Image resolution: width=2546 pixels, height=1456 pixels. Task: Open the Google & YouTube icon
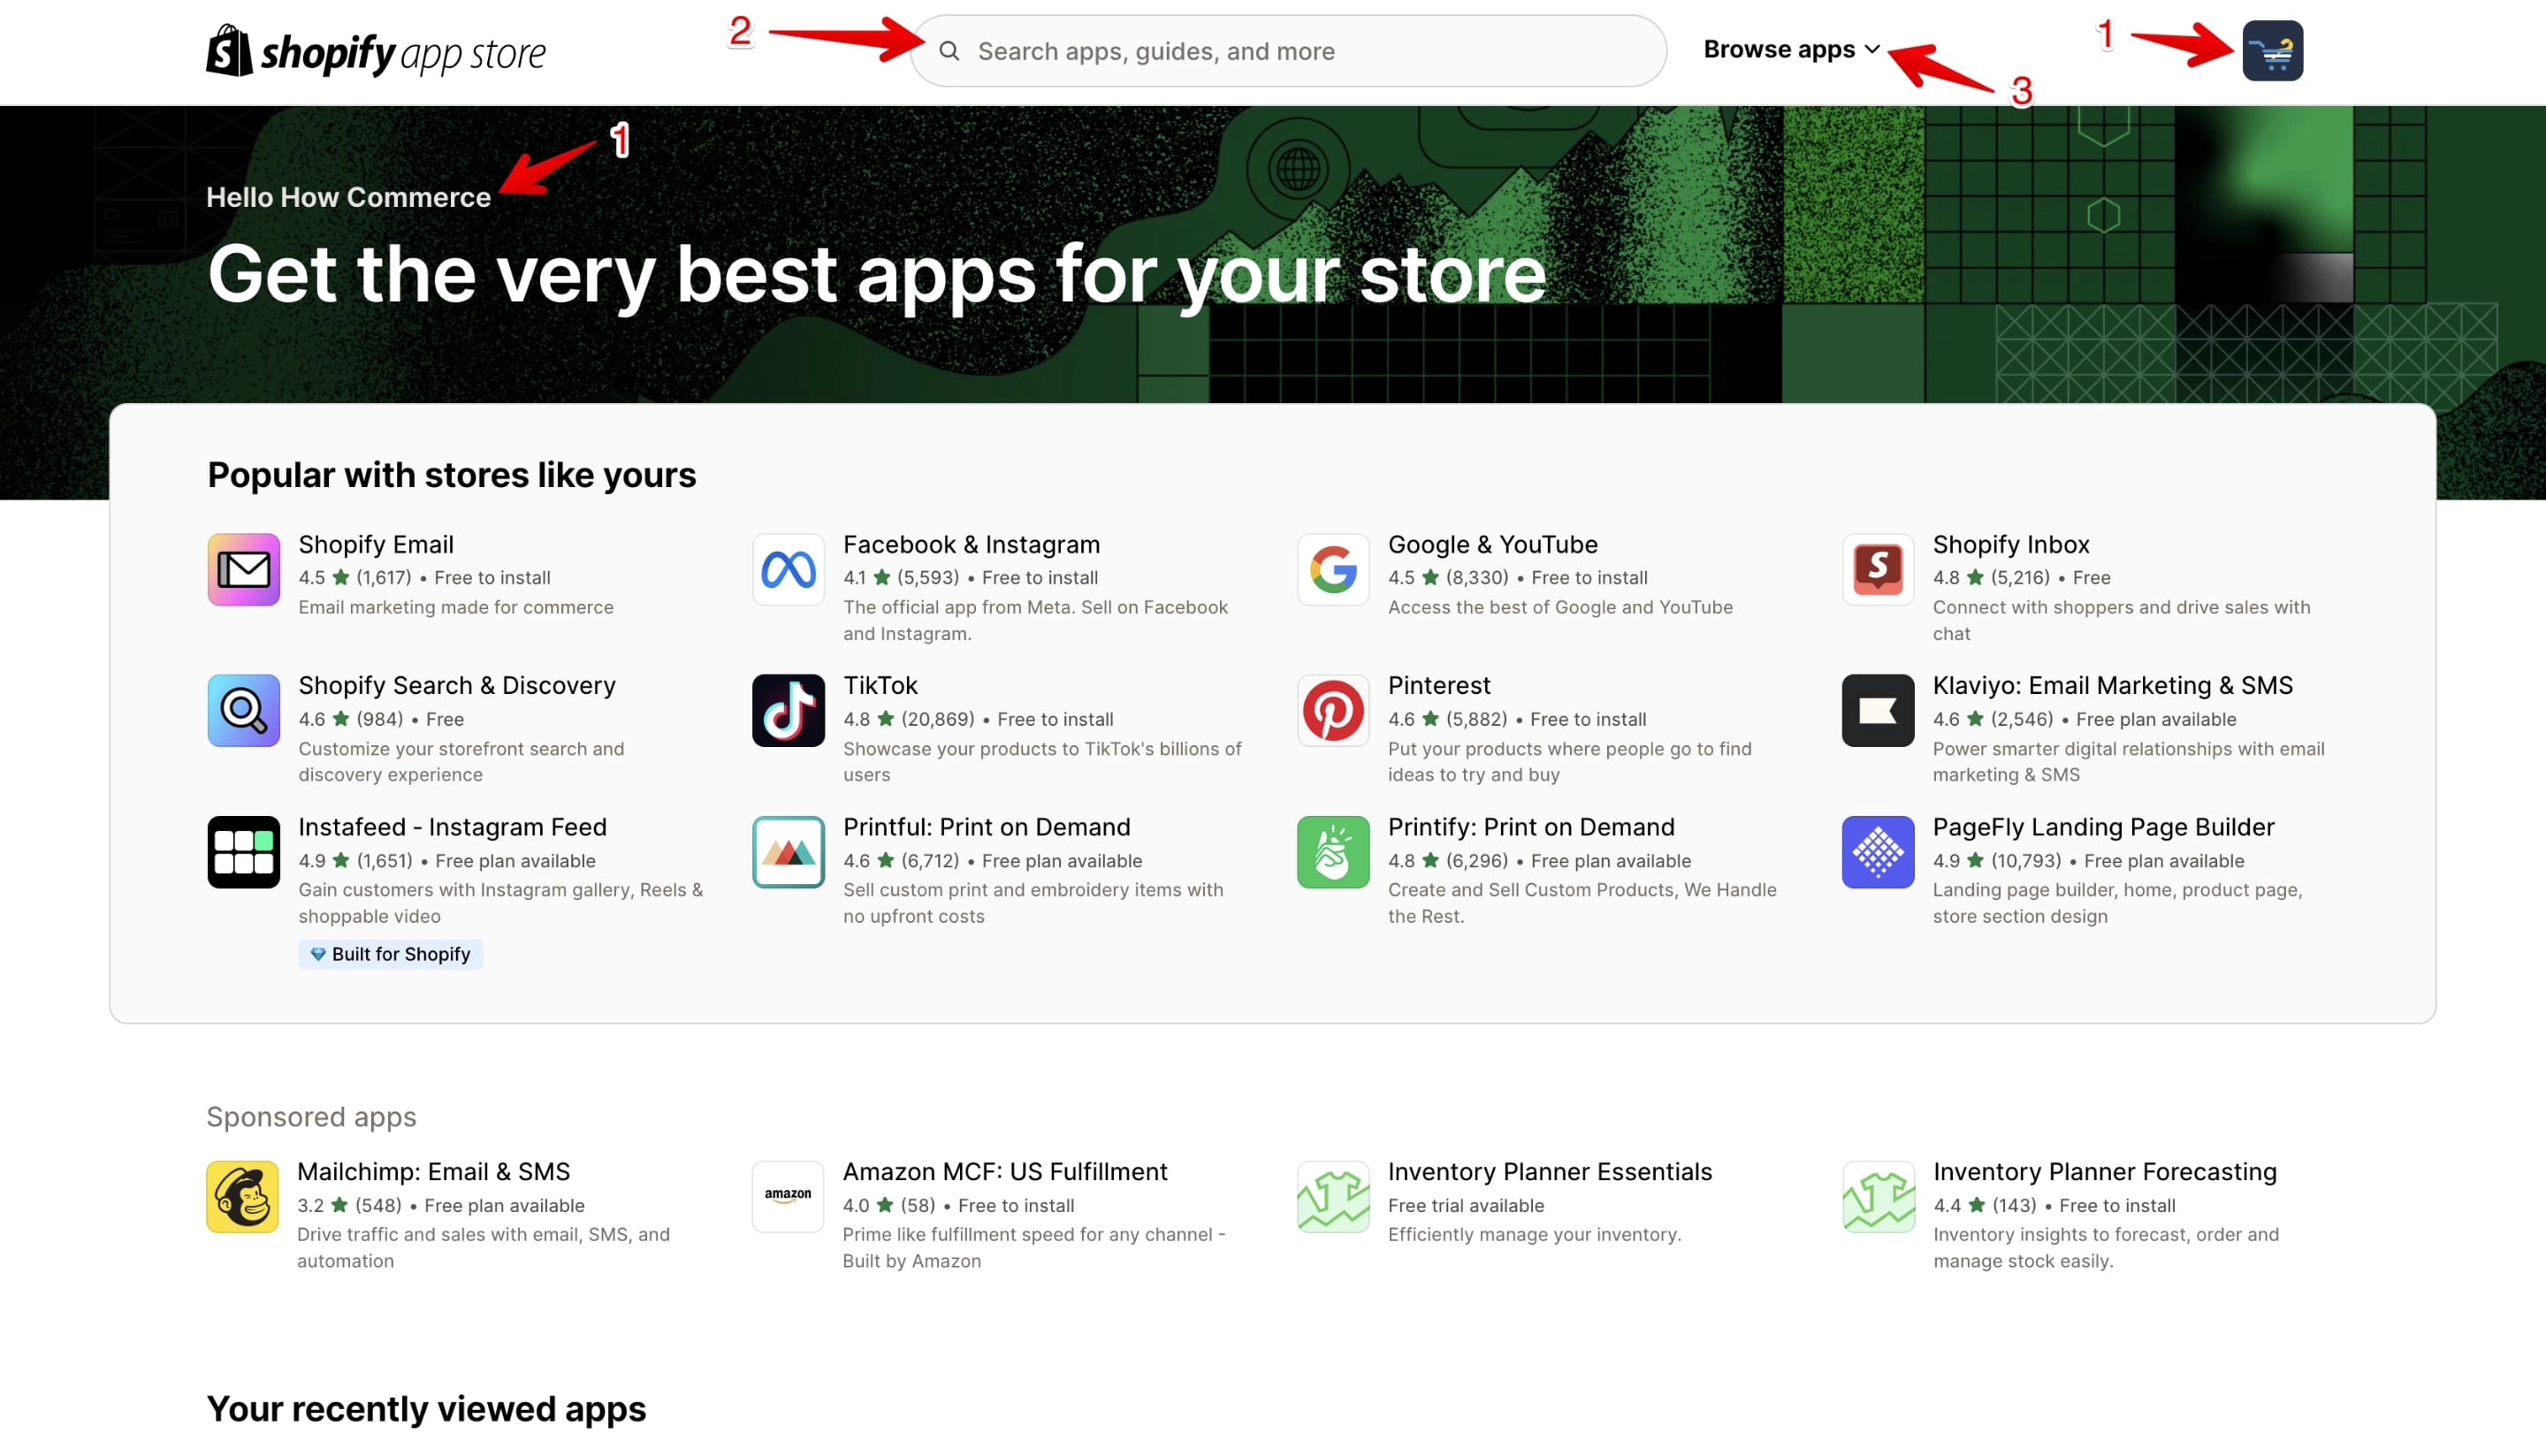[1333, 570]
